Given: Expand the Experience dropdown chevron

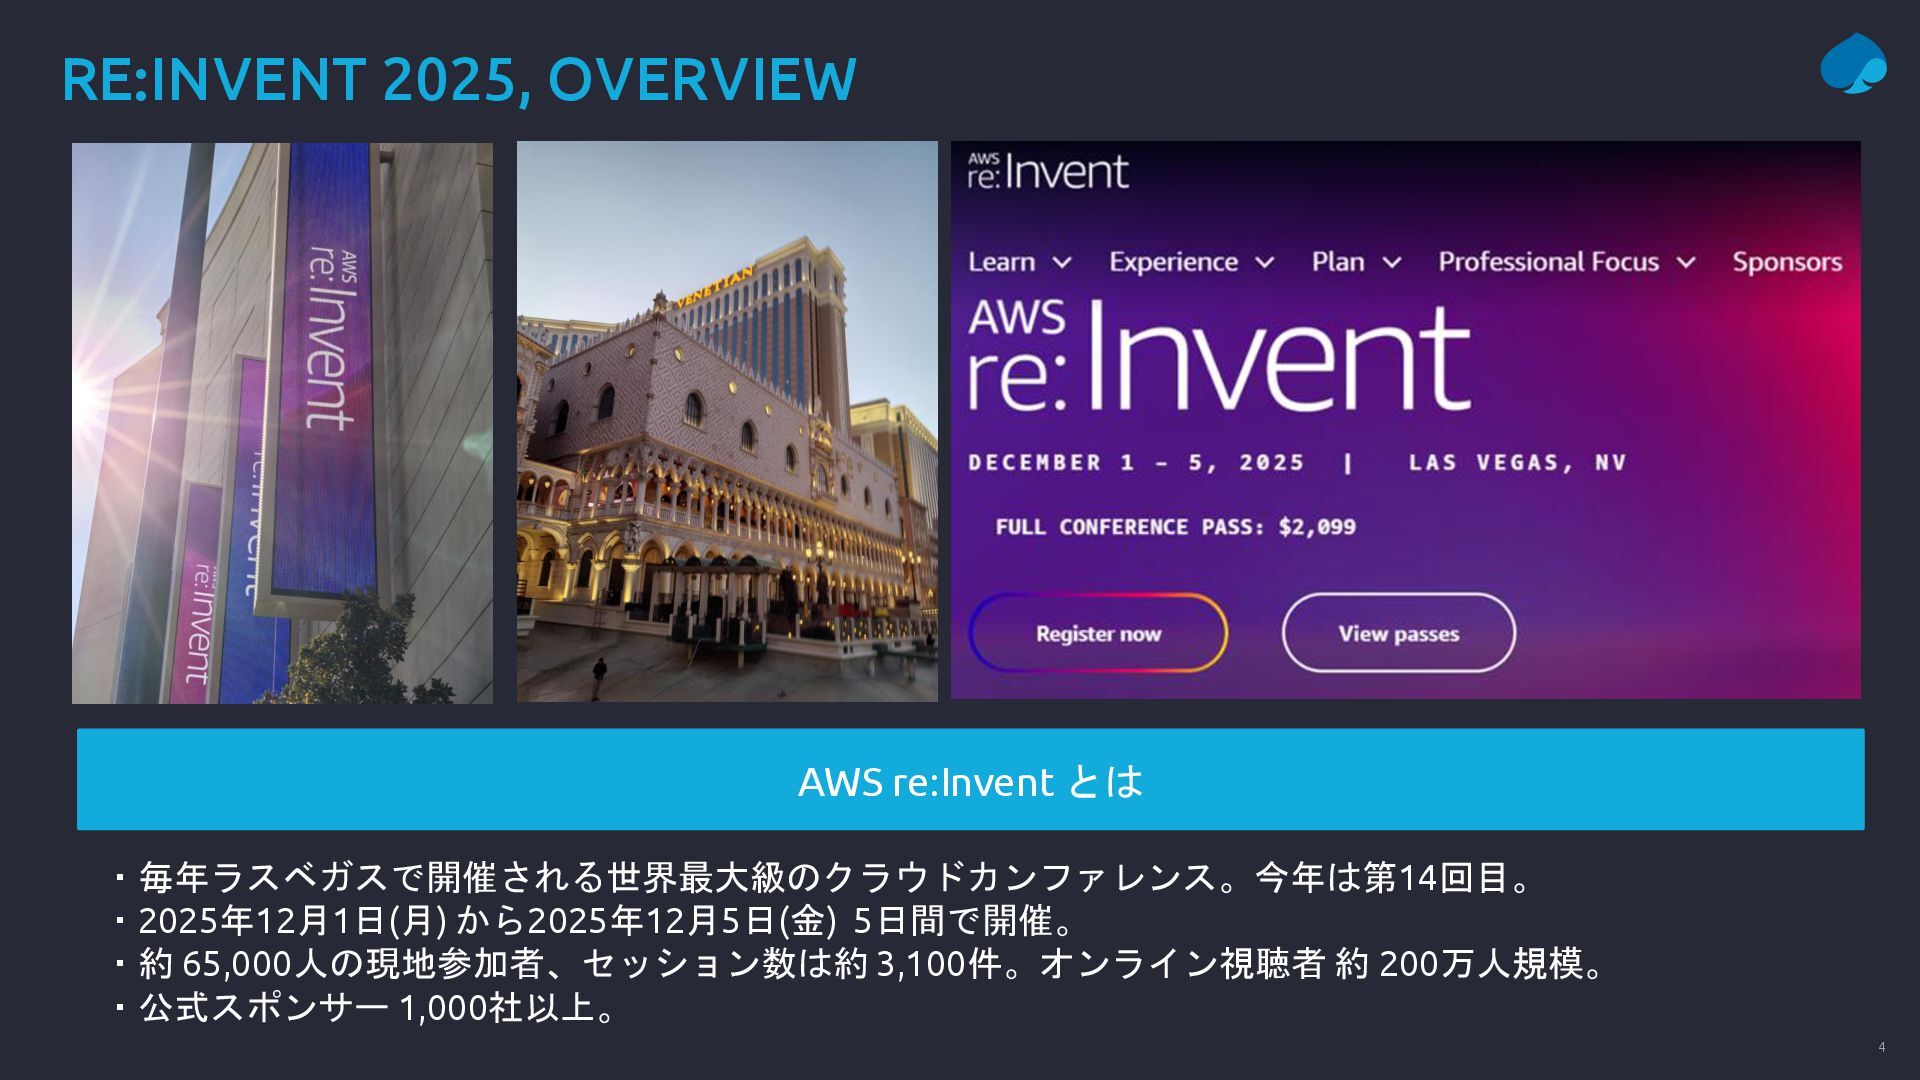Looking at the screenshot, I should click(x=1264, y=263).
